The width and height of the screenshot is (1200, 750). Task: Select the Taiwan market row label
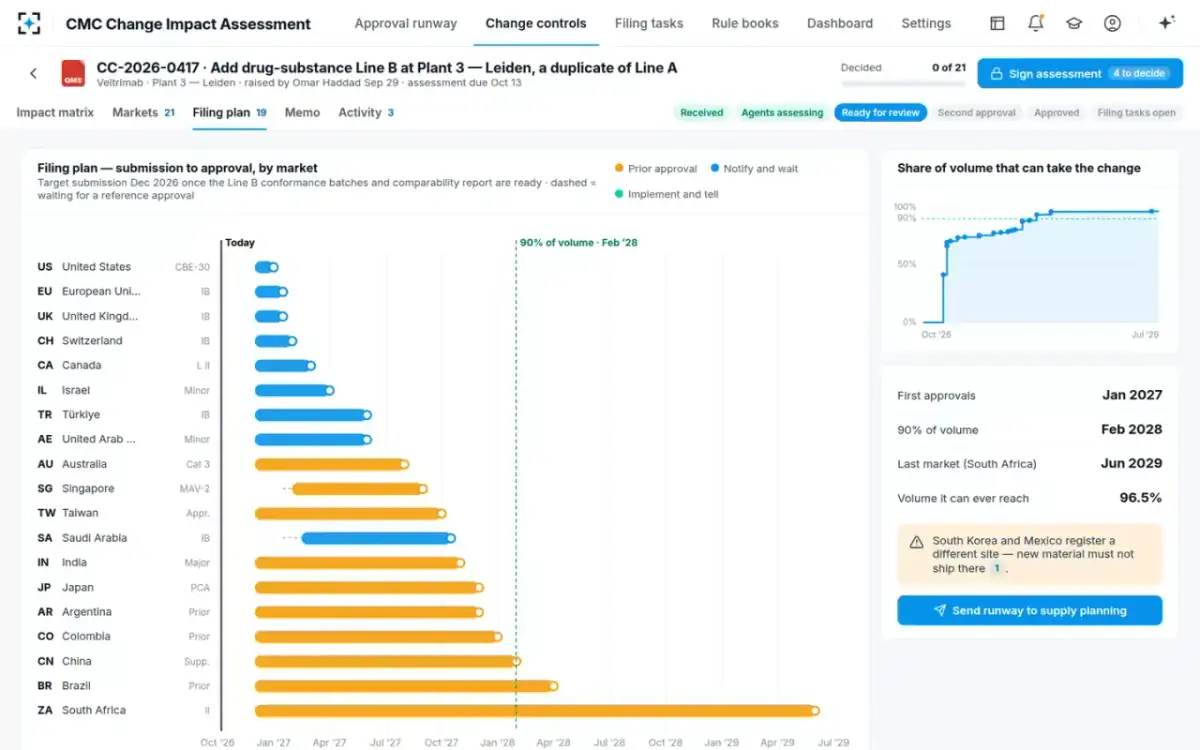tap(80, 513)
